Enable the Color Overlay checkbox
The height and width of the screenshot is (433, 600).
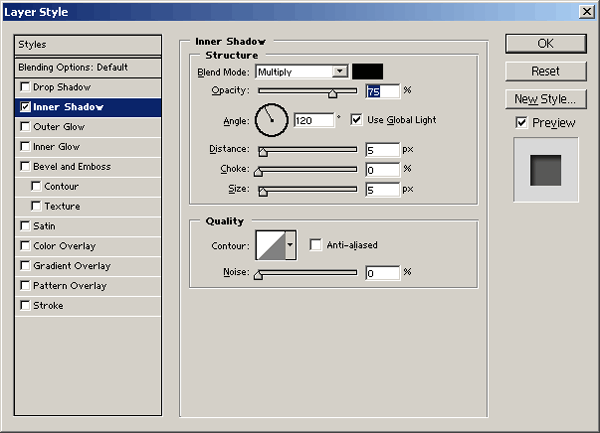pos(25,246)
